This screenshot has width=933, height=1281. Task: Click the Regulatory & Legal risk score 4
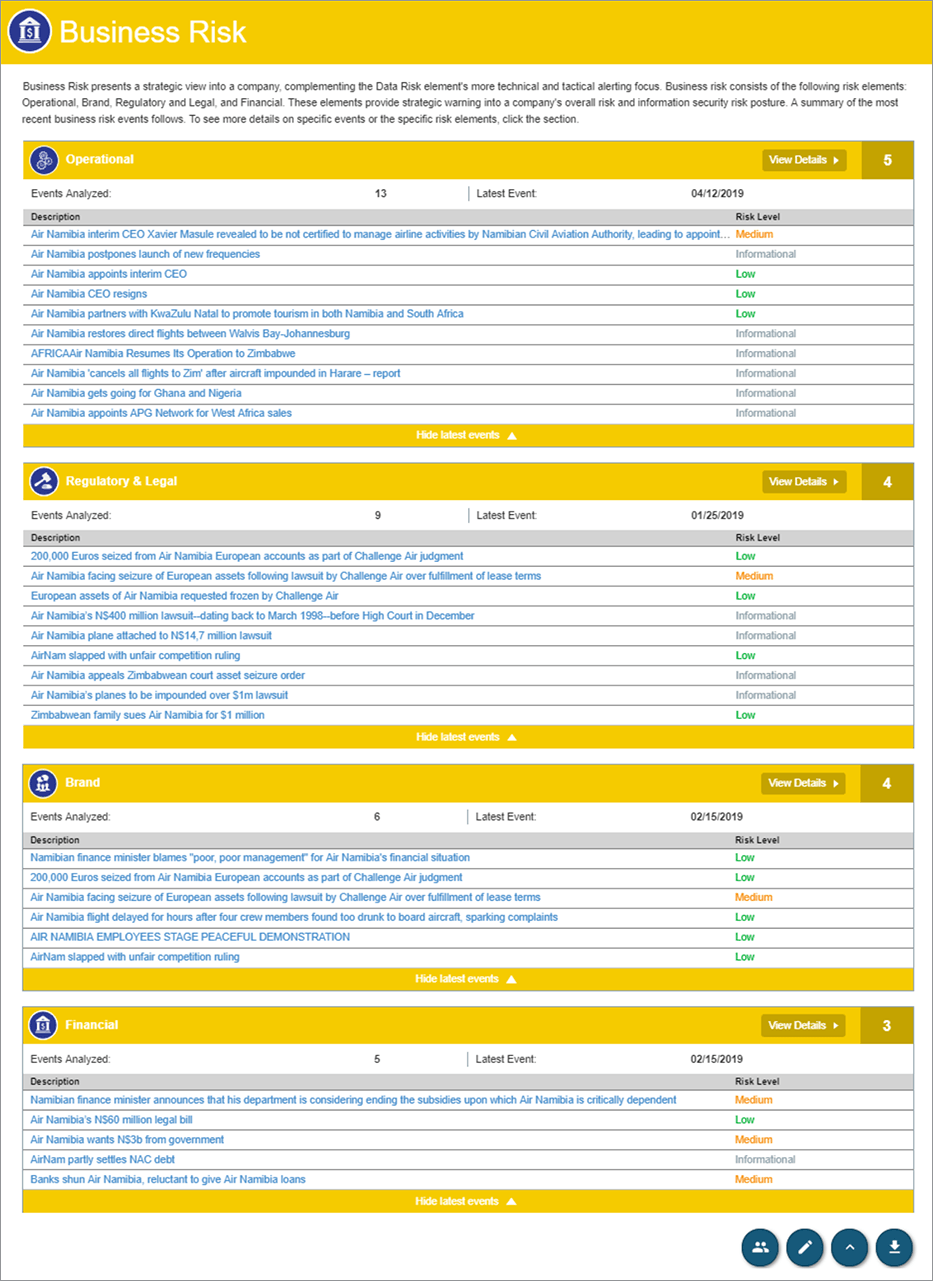coord(887,482)
